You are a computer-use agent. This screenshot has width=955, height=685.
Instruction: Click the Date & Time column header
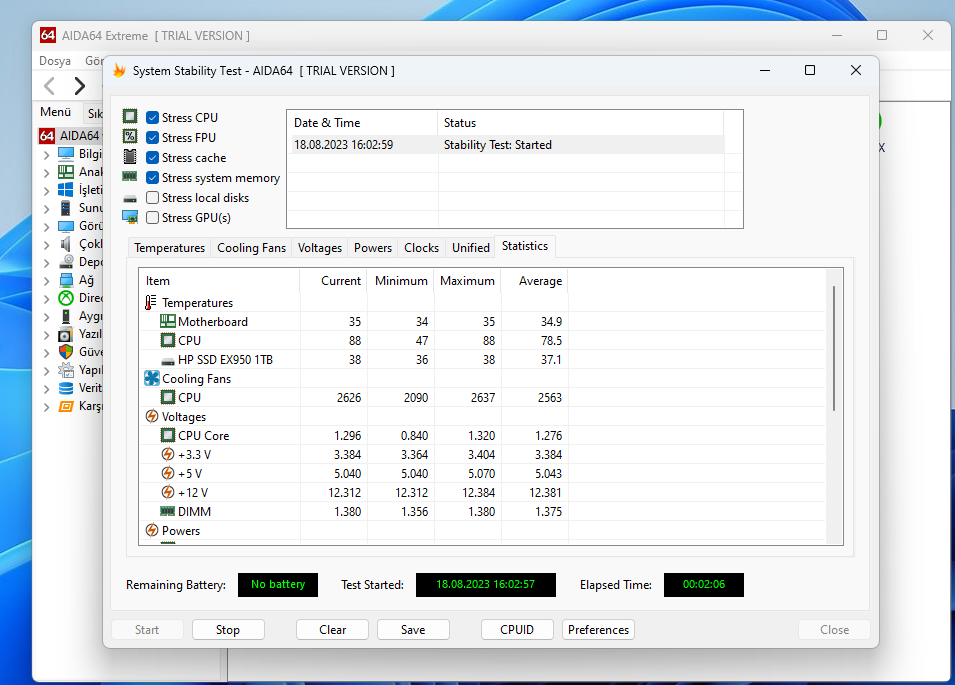[x=362, y=123]
